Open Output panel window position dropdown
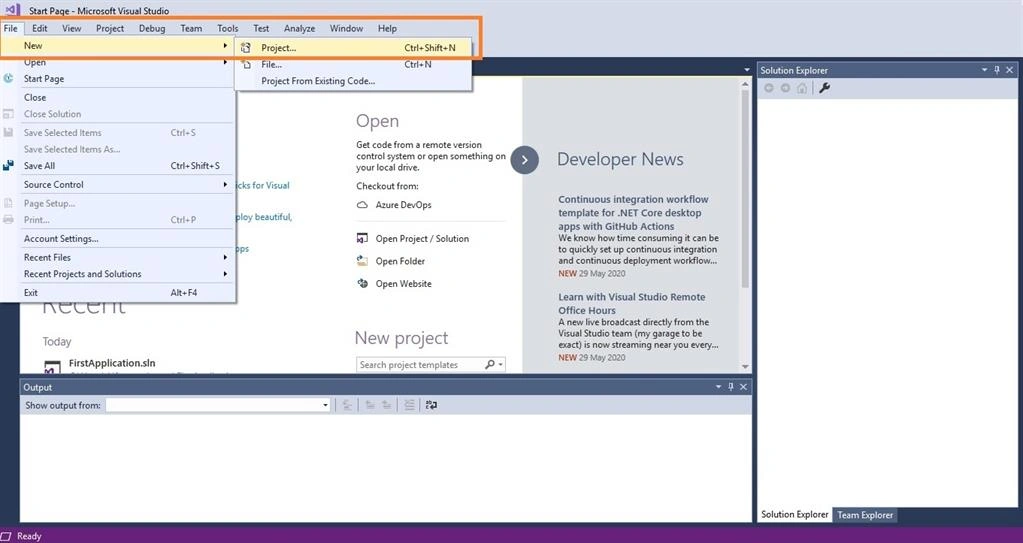 [718, 387]
